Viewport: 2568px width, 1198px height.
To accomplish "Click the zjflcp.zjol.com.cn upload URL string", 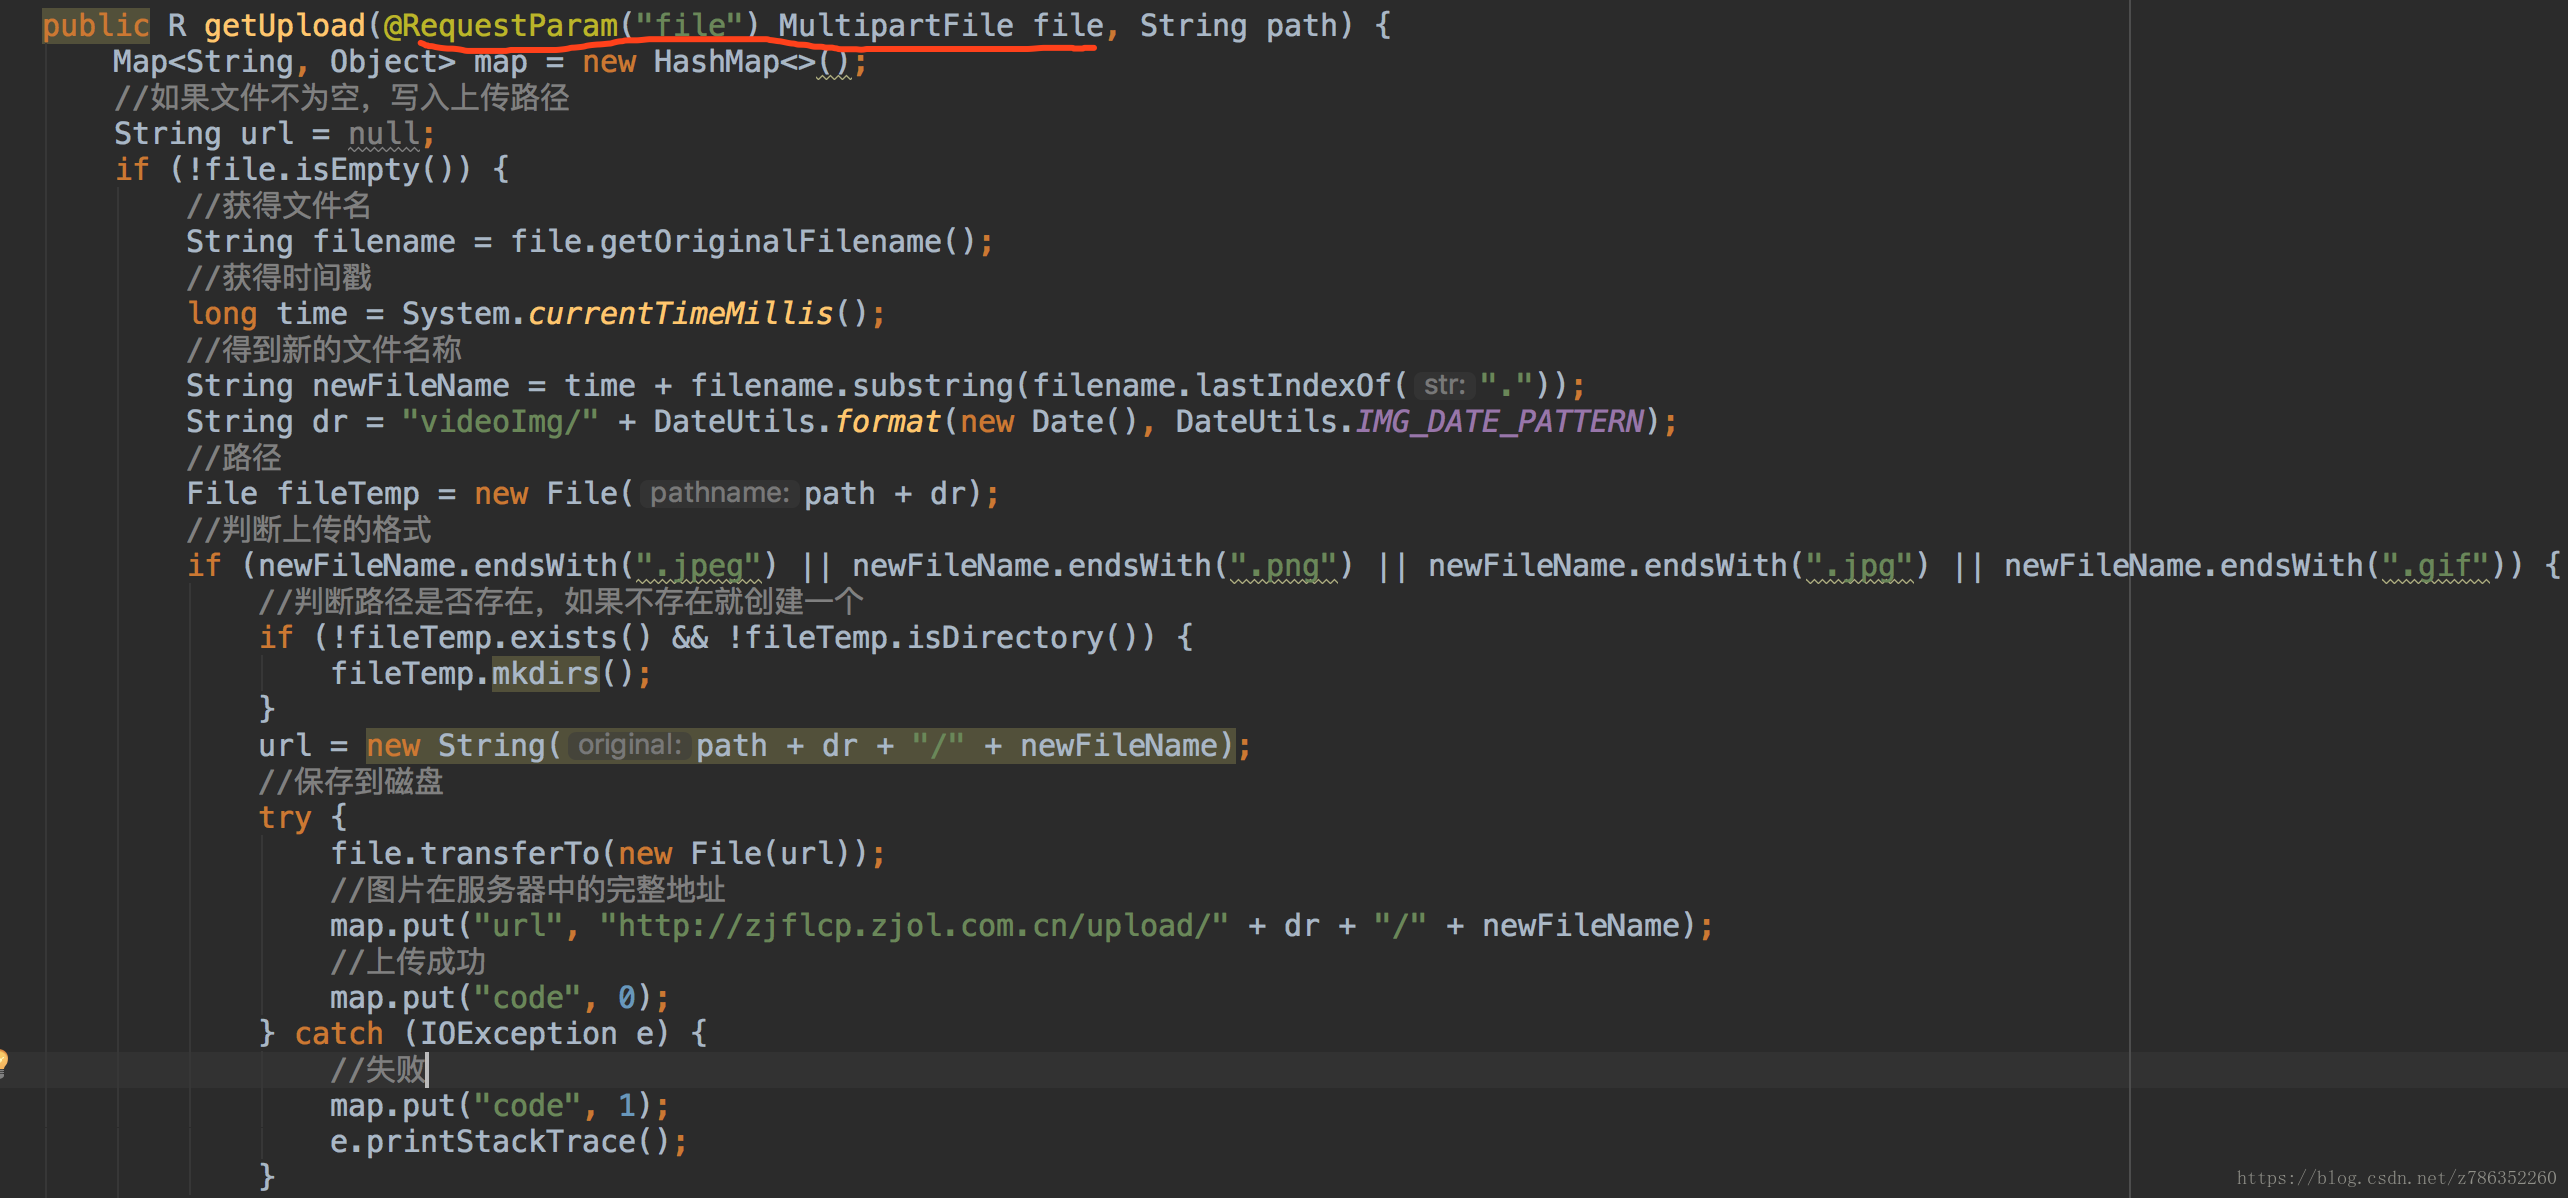I will point(914,926).
